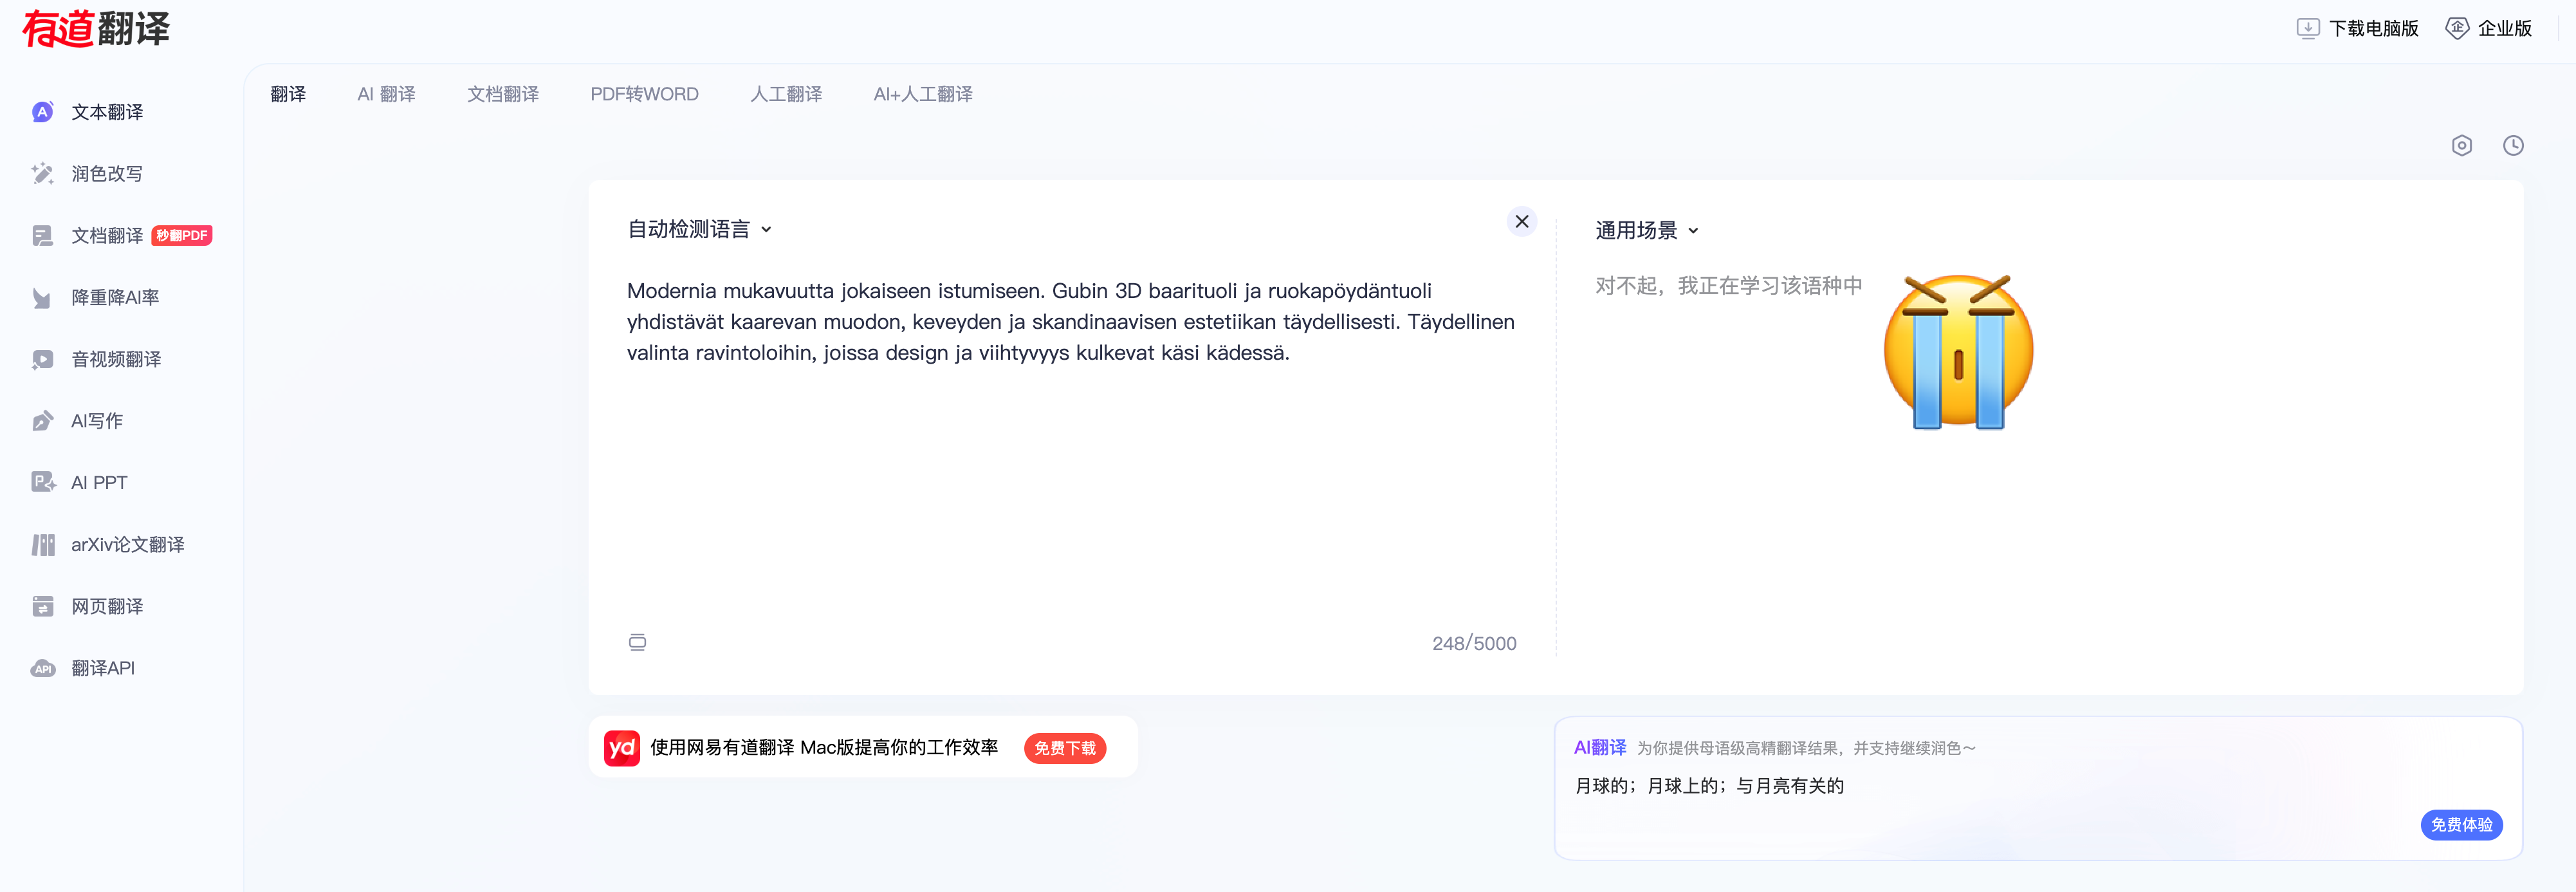Image resolution: width=2576 pixels, height=892 pixels.
Task: Open translation settings hexagon icon
Action: [x=2461, y=146]
